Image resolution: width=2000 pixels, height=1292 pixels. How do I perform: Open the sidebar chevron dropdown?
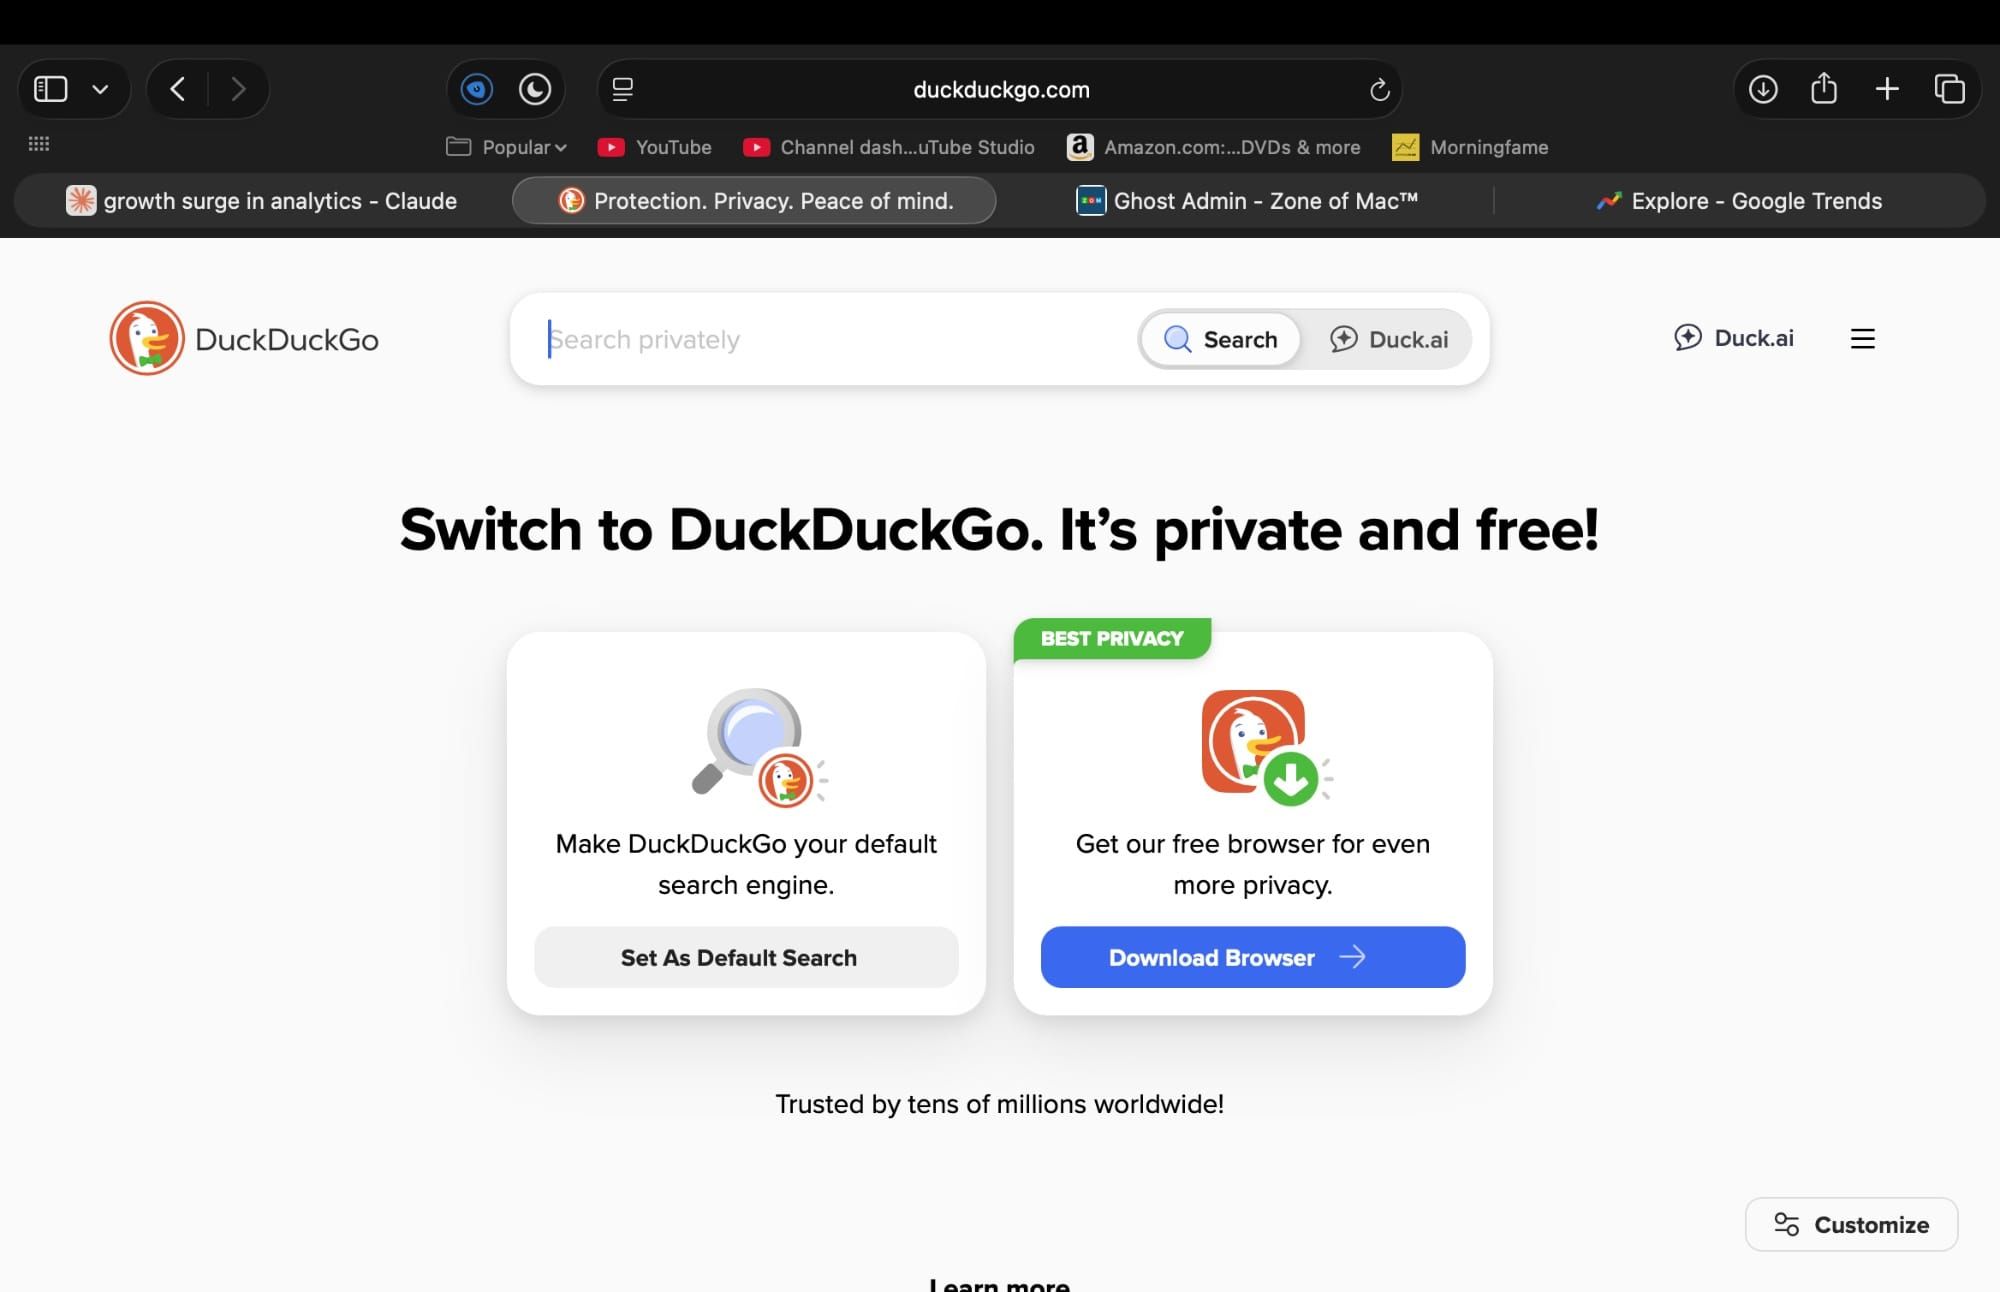tap(100, 88)
